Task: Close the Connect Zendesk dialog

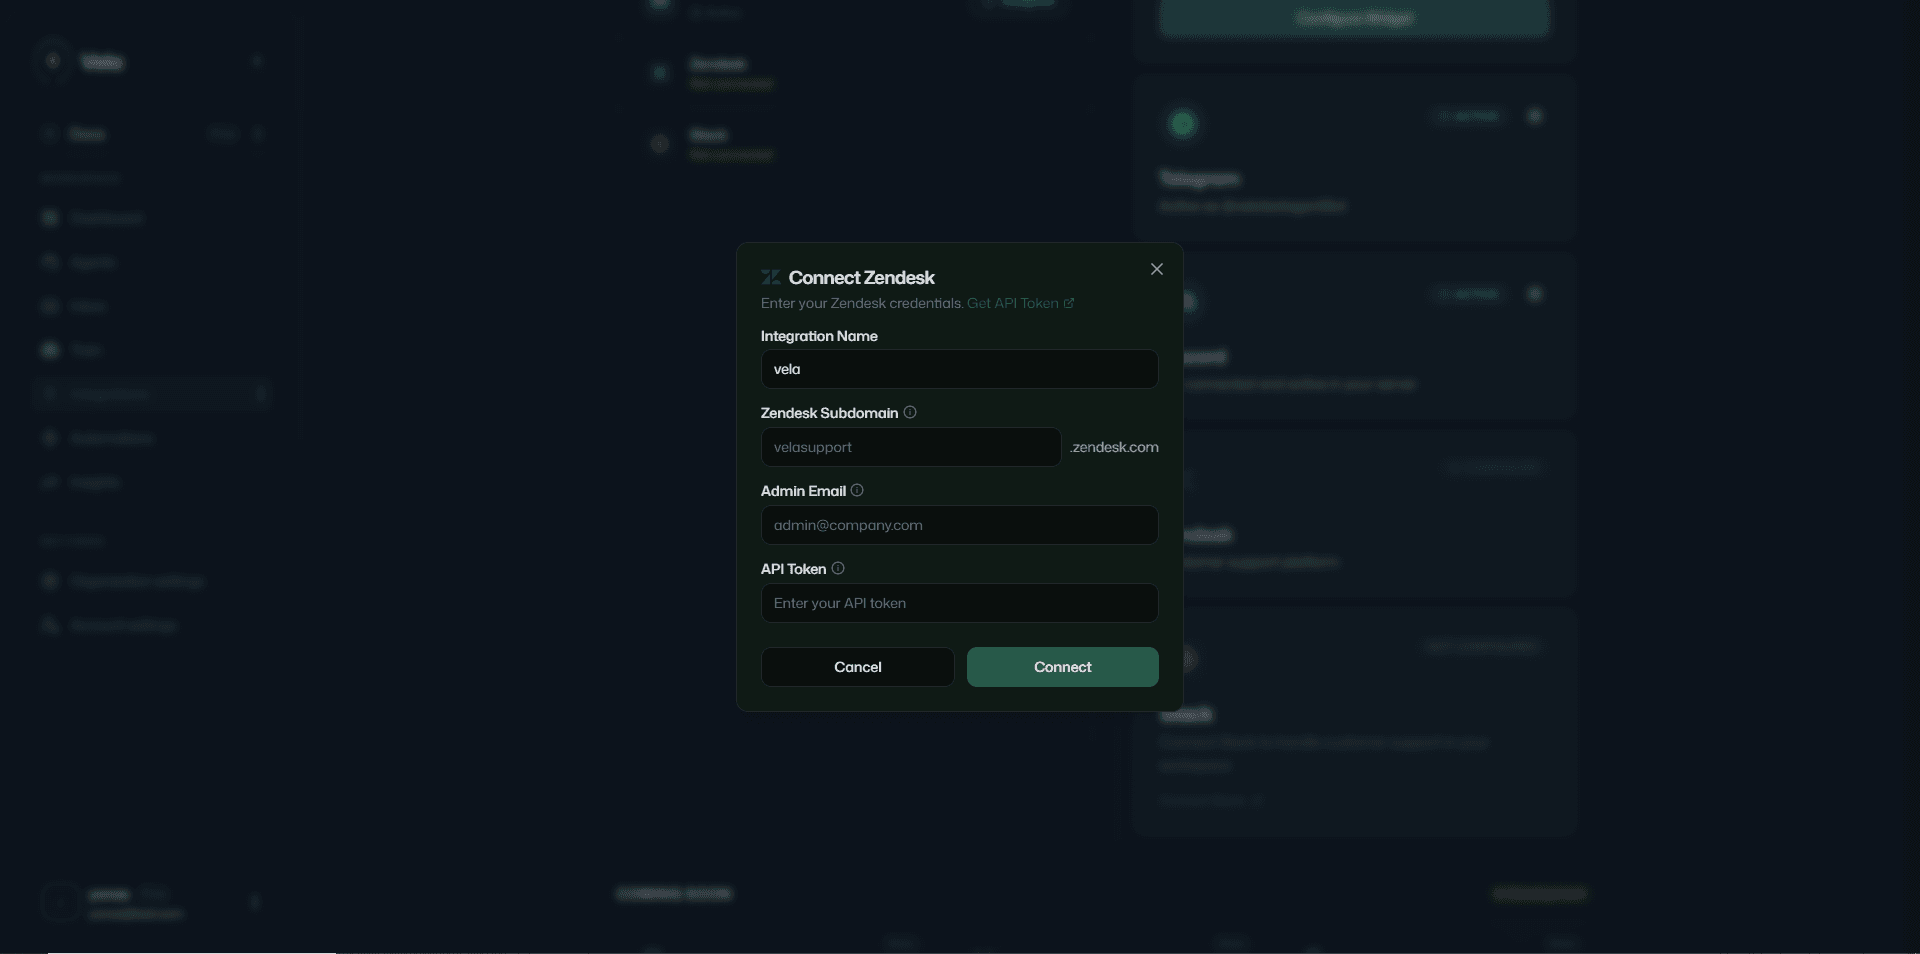Action: click(1157, 269)
